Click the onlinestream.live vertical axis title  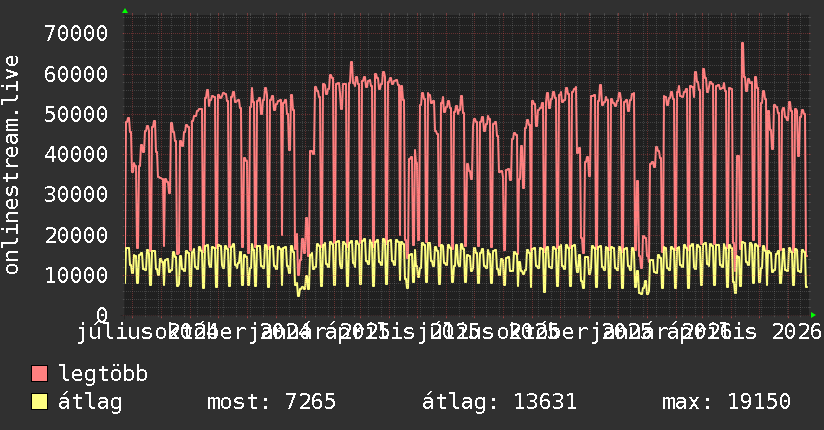11,165
